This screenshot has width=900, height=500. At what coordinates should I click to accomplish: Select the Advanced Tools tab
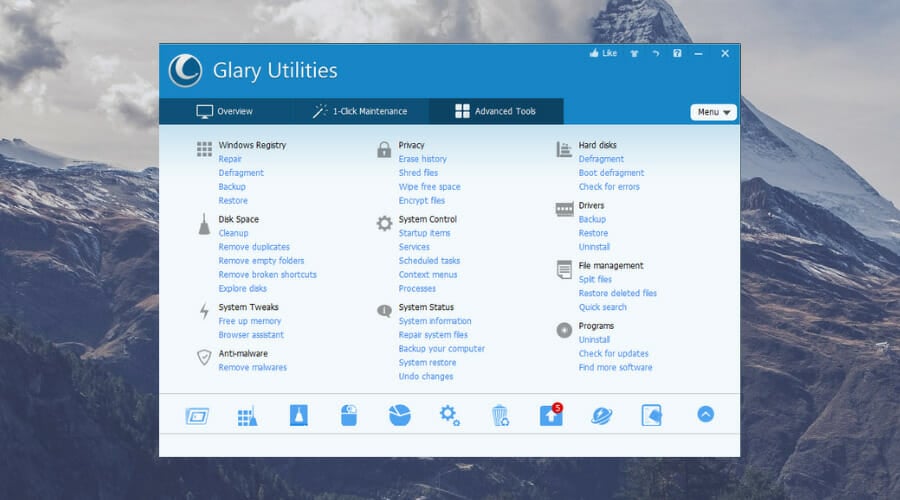pyautogui.click(x=495, y=111)
